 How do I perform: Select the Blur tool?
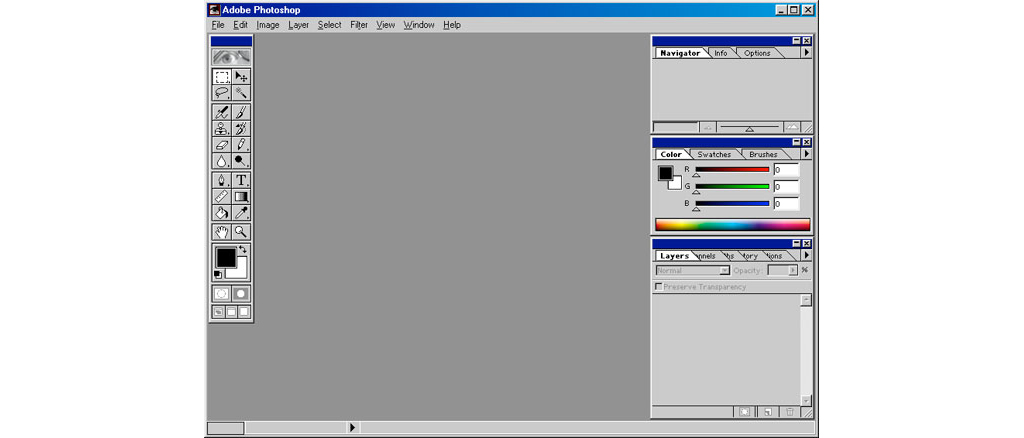[x=222, y=161]
